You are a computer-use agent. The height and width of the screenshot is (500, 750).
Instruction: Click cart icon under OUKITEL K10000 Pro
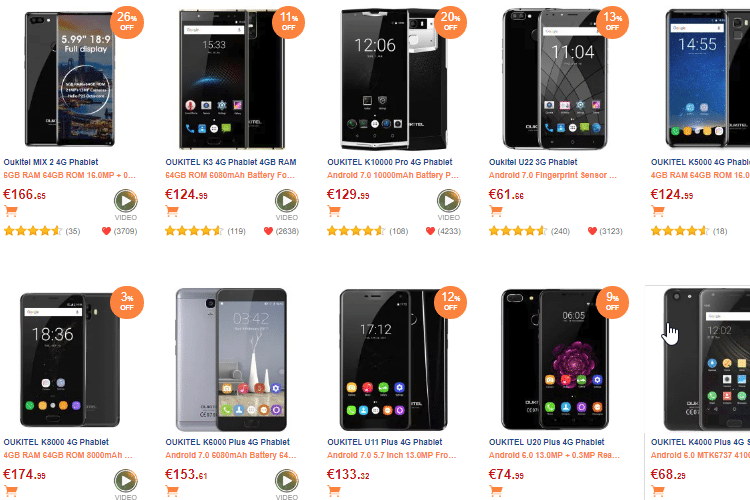(334, 211)
